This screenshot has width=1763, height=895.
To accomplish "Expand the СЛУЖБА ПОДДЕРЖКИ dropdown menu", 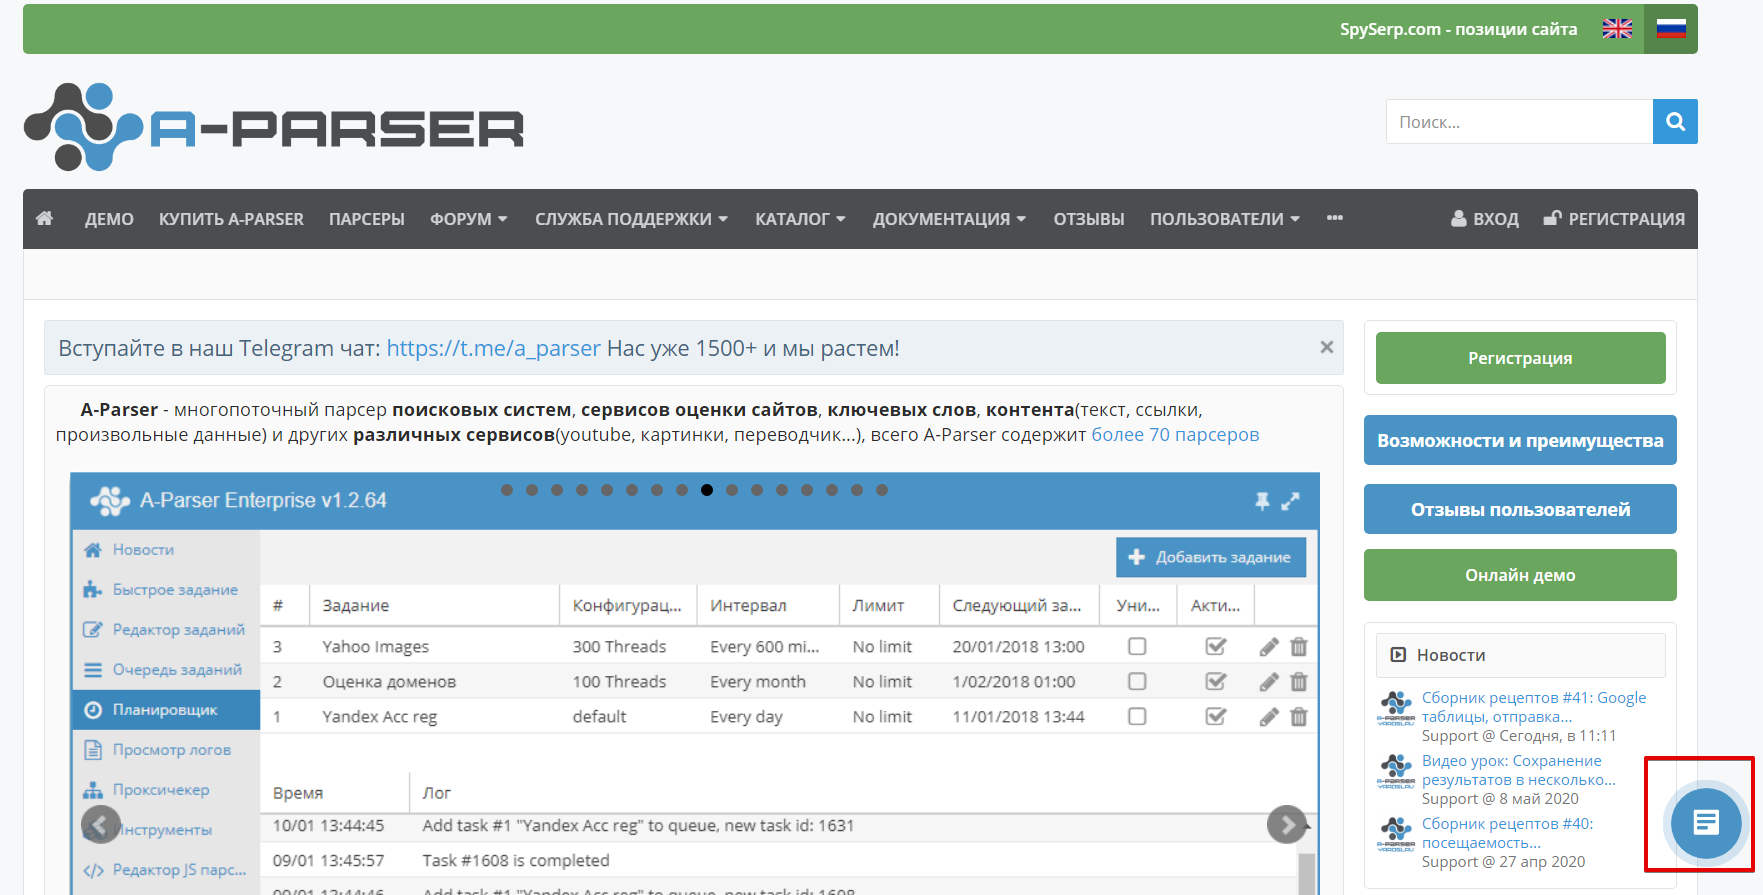I will [631, 219].
